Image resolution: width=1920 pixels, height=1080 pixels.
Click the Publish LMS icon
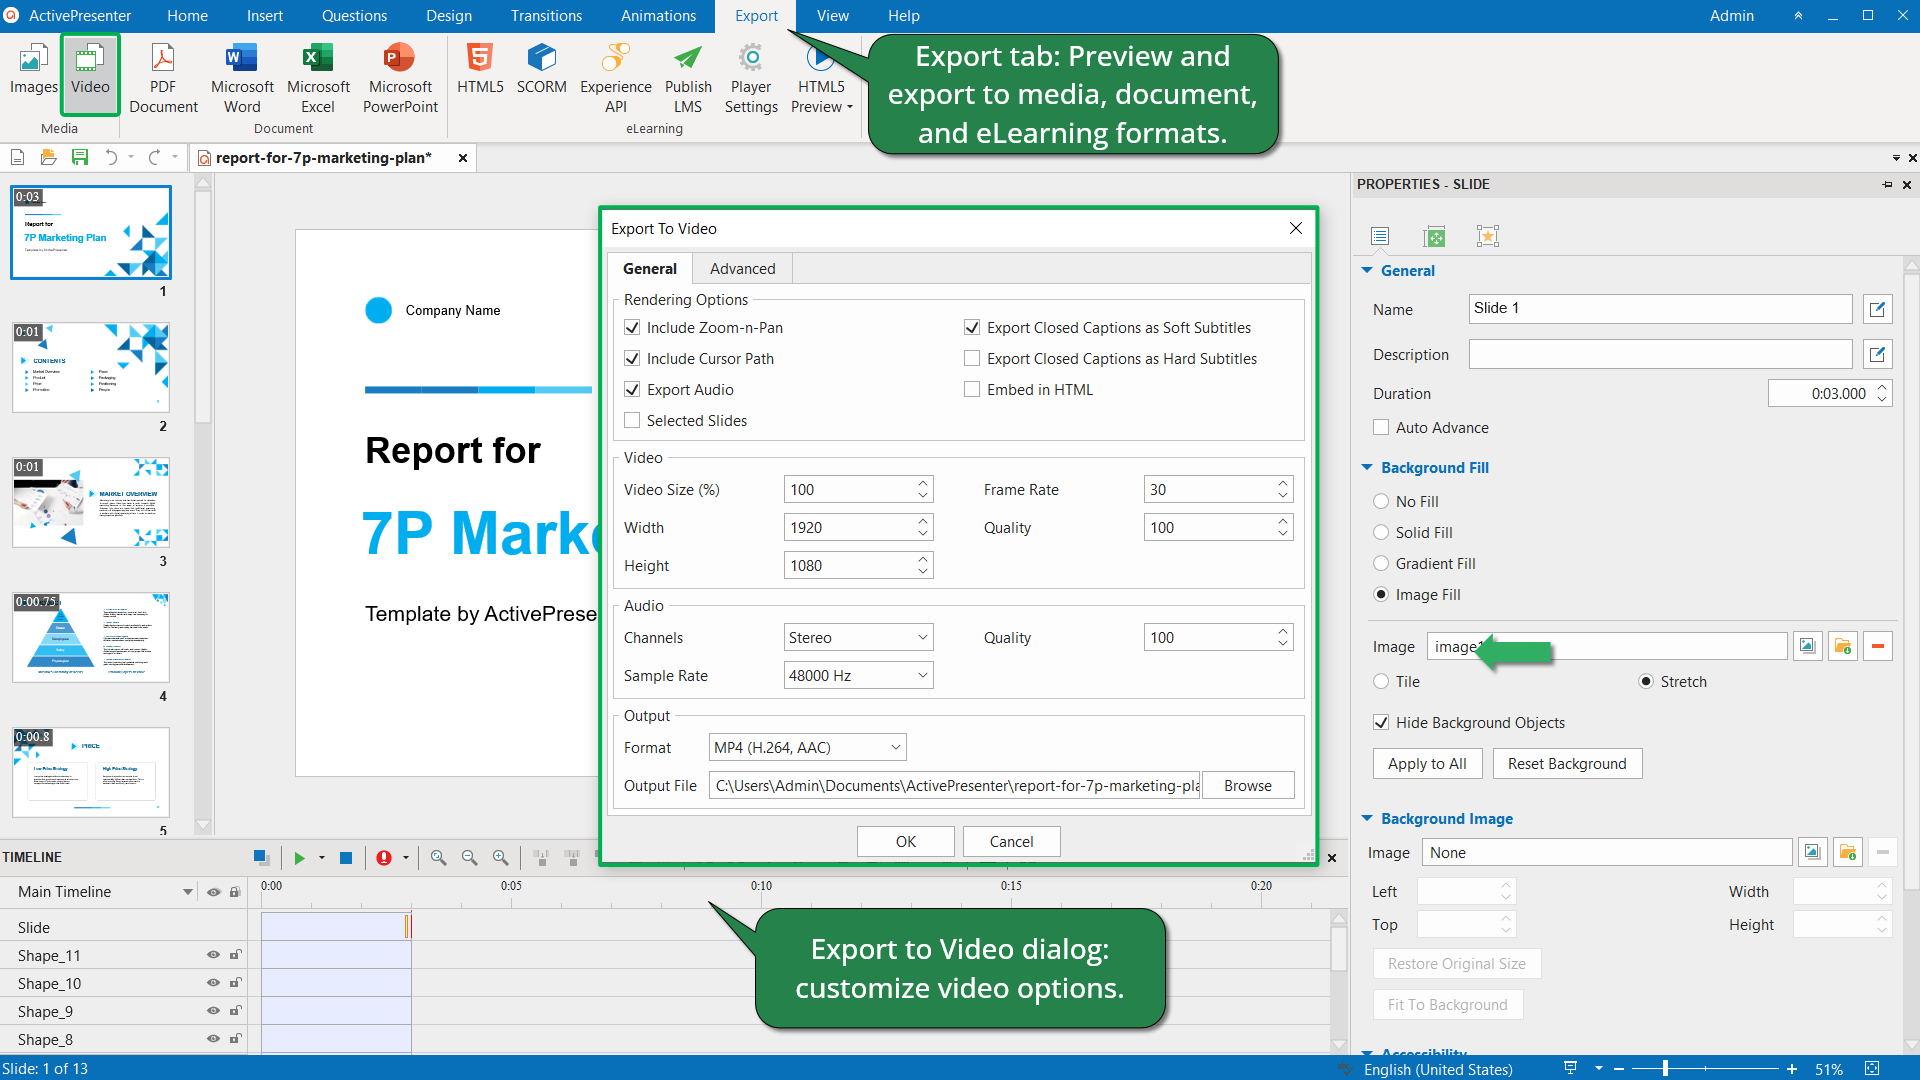click(687, 75)
